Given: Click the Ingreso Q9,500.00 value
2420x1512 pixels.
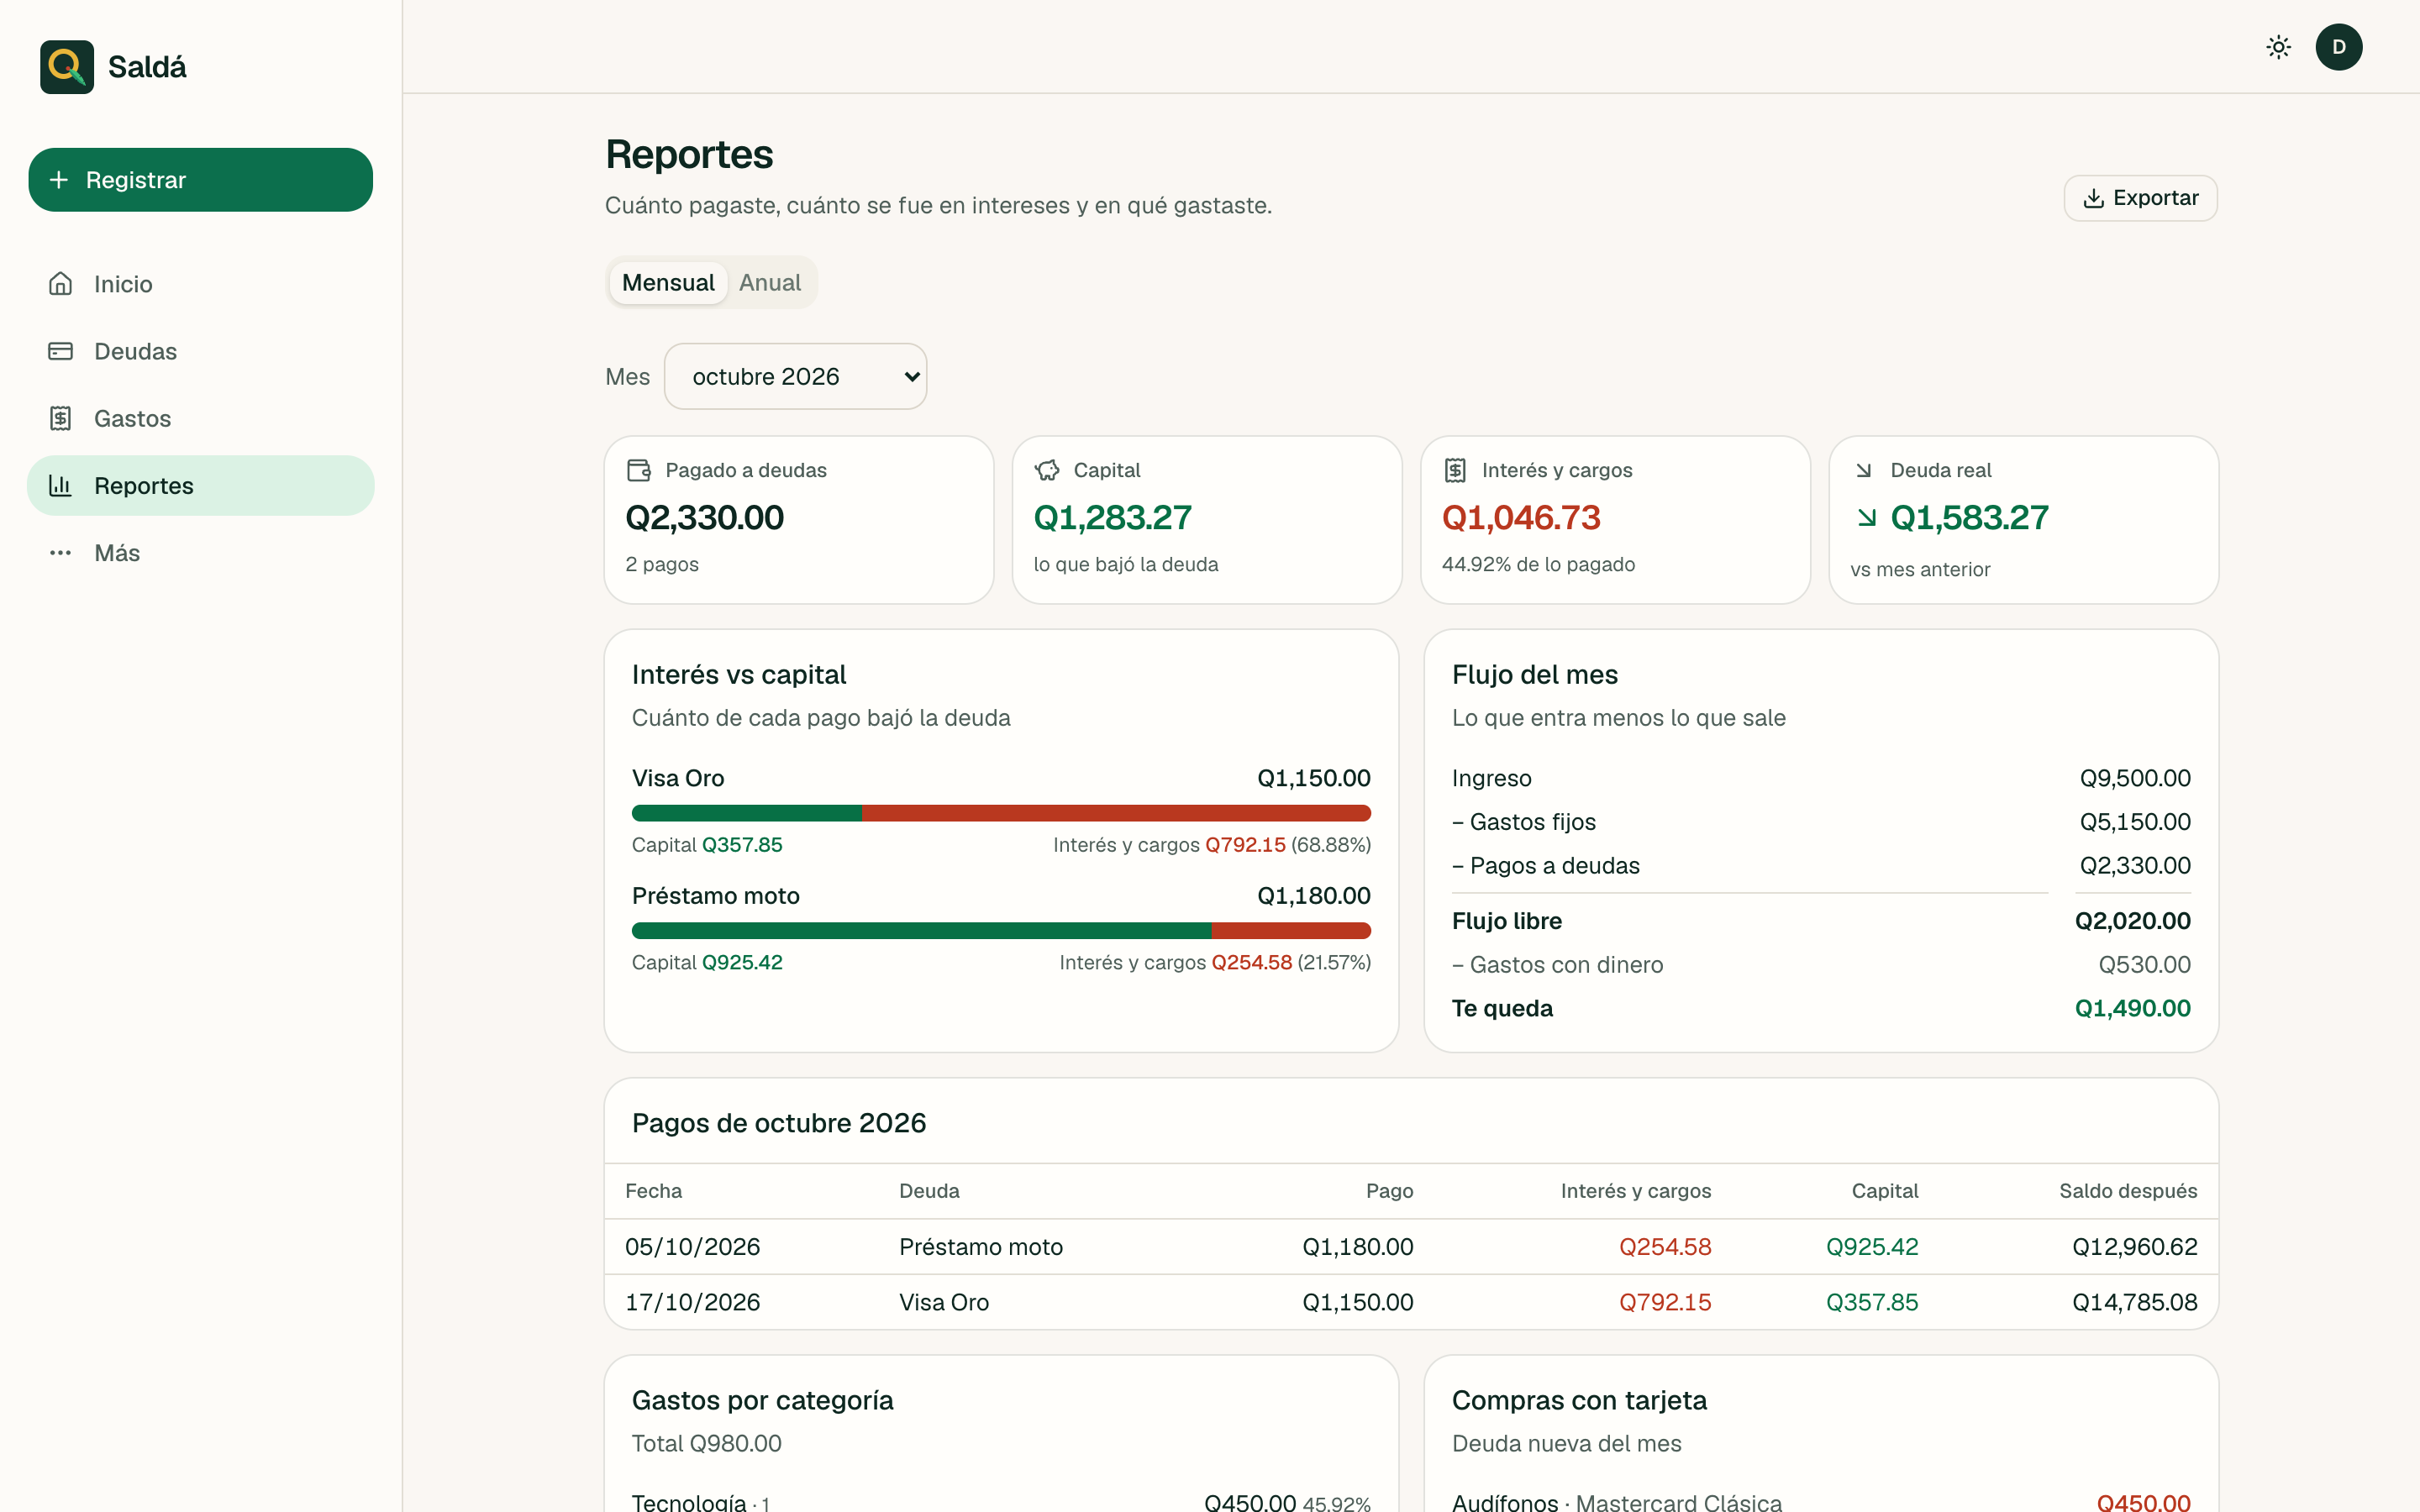Looking at the screenshot, I should tap(2135, 778).
